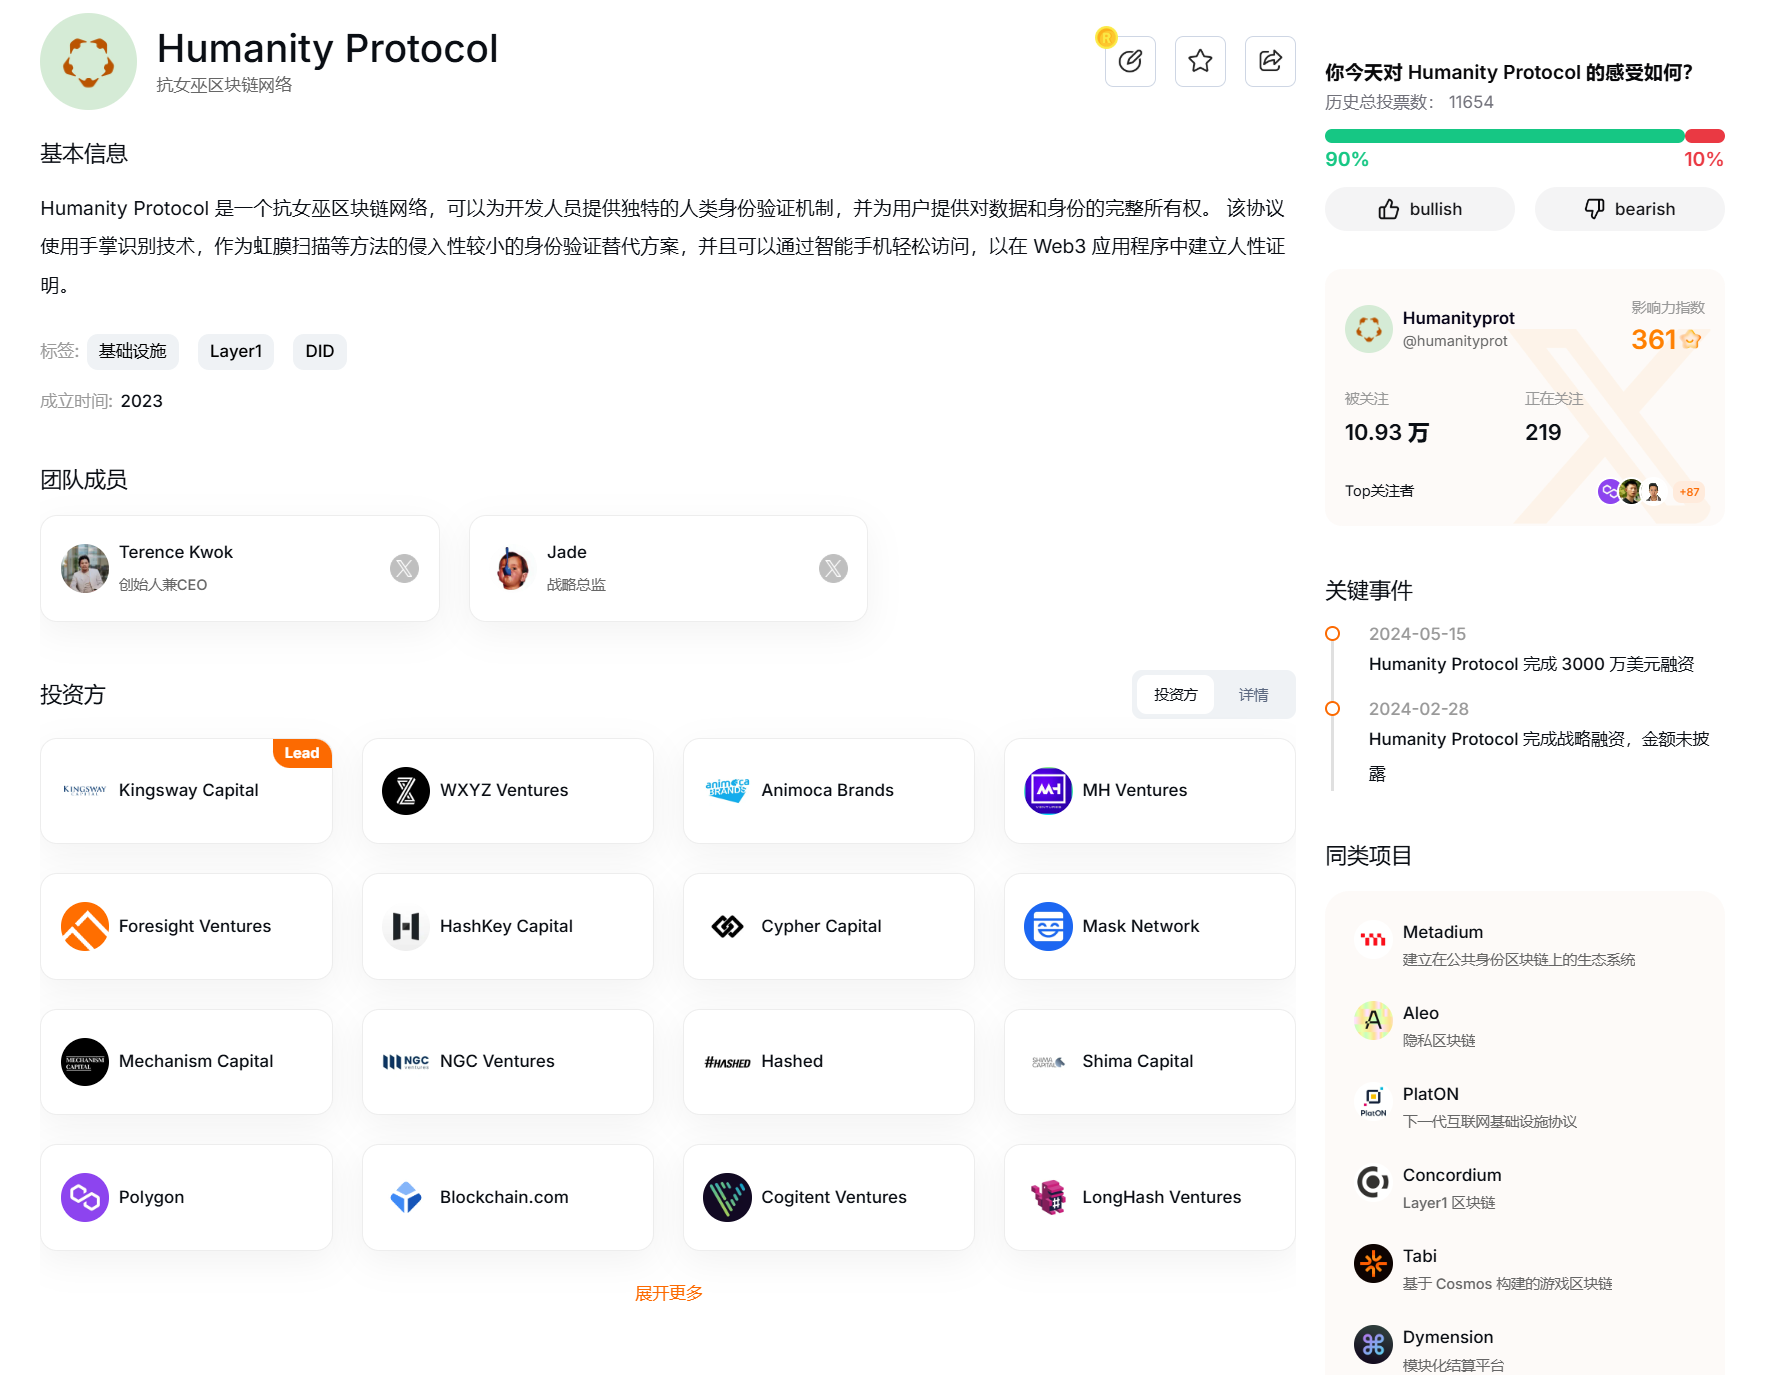Screen dimensions: 1765x1375
Task: Click the 基础设施 tag
Action: tap(132, 351)
